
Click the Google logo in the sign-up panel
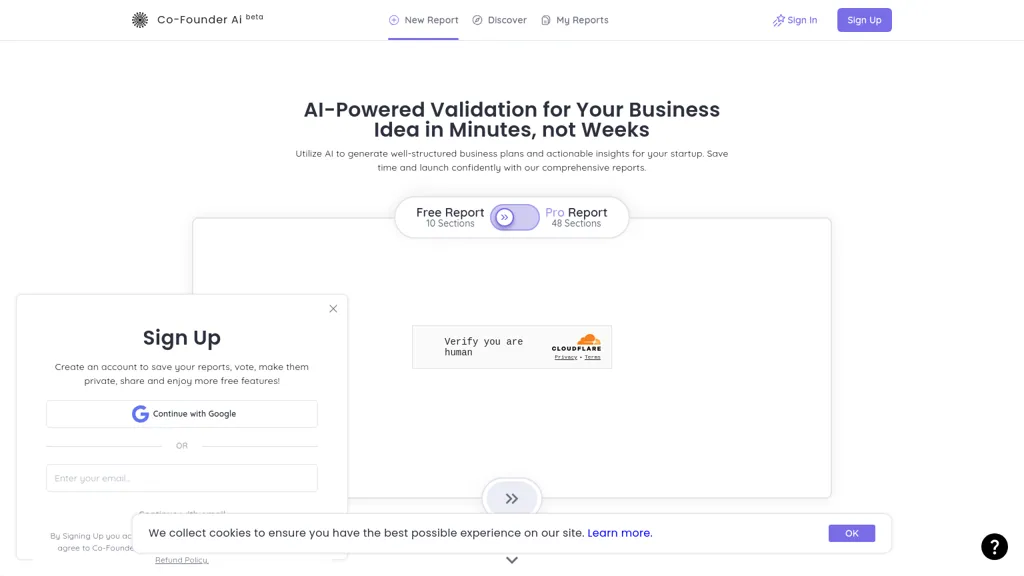pyautogui.click(x=140, y=414)
